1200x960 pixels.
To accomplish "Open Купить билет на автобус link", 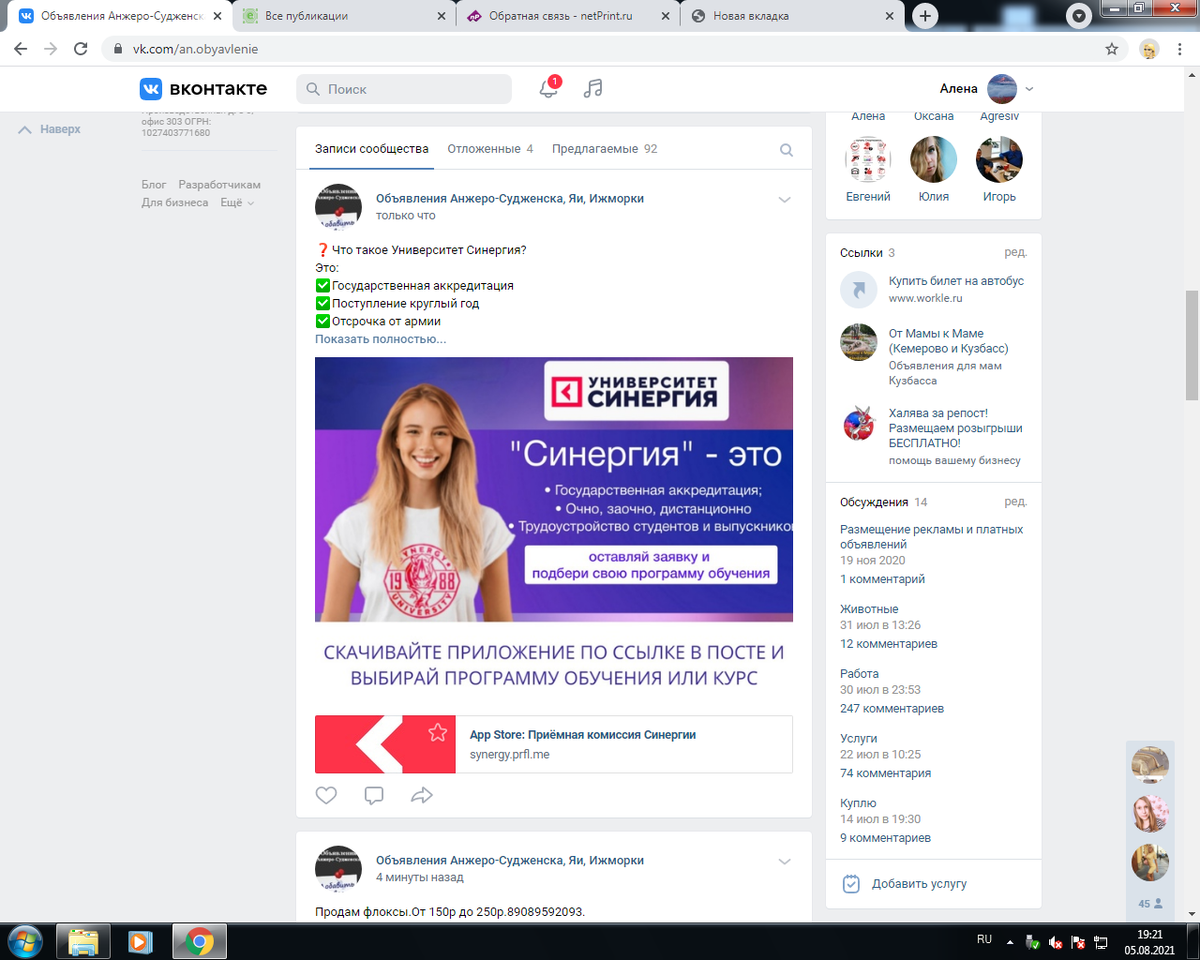I will [x=956, y=281].
